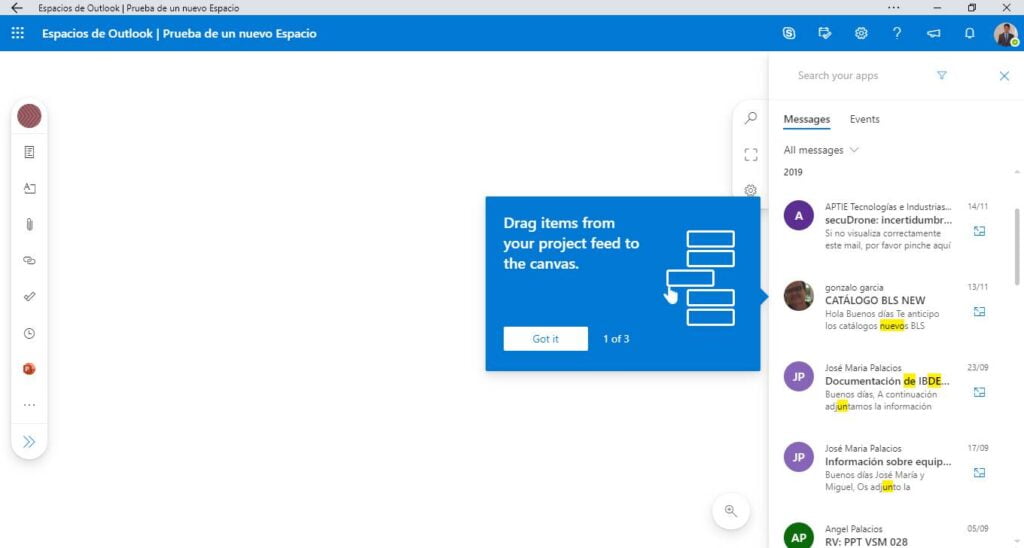Click gonzalo garcia's photo avatar
Image resolution: width=1024 pixels, height=548 pixels.
click(x=799, y=296)
